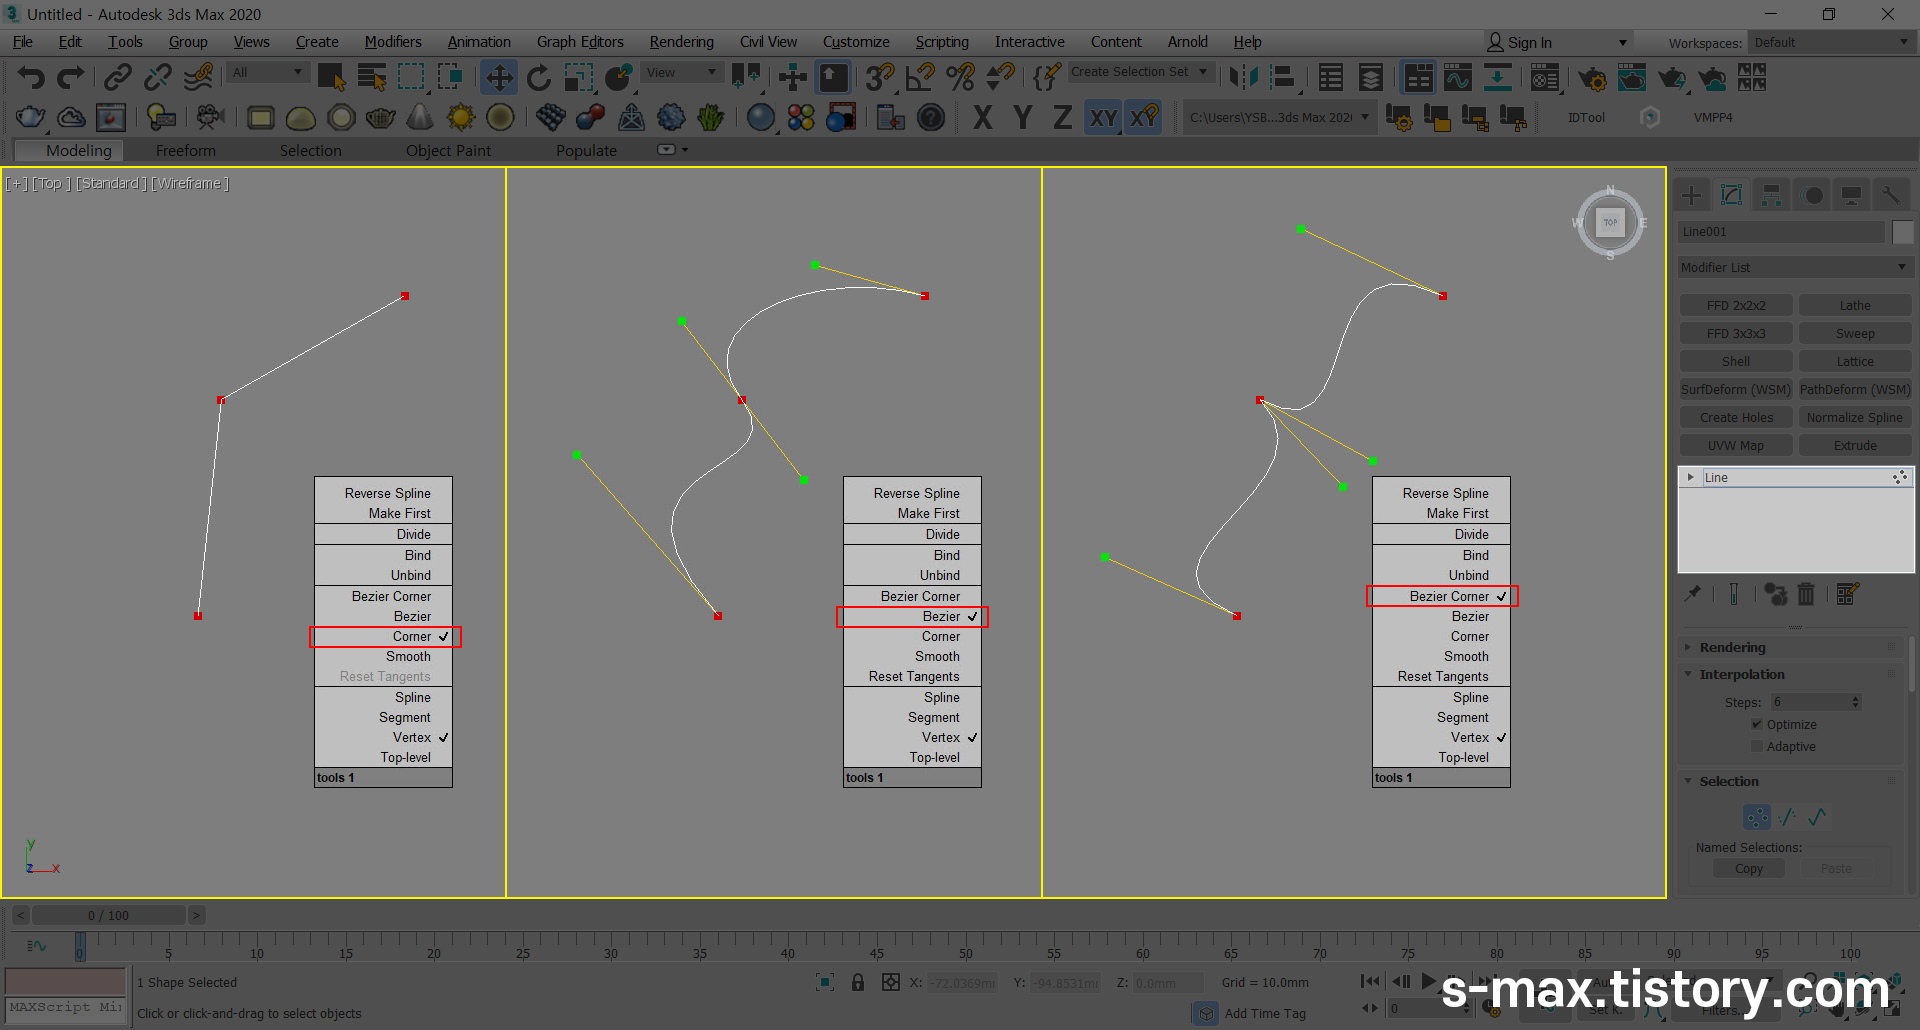Open the Select by Name list icon
Screen dimensions: 1920x1030
[x=372, y=77]
